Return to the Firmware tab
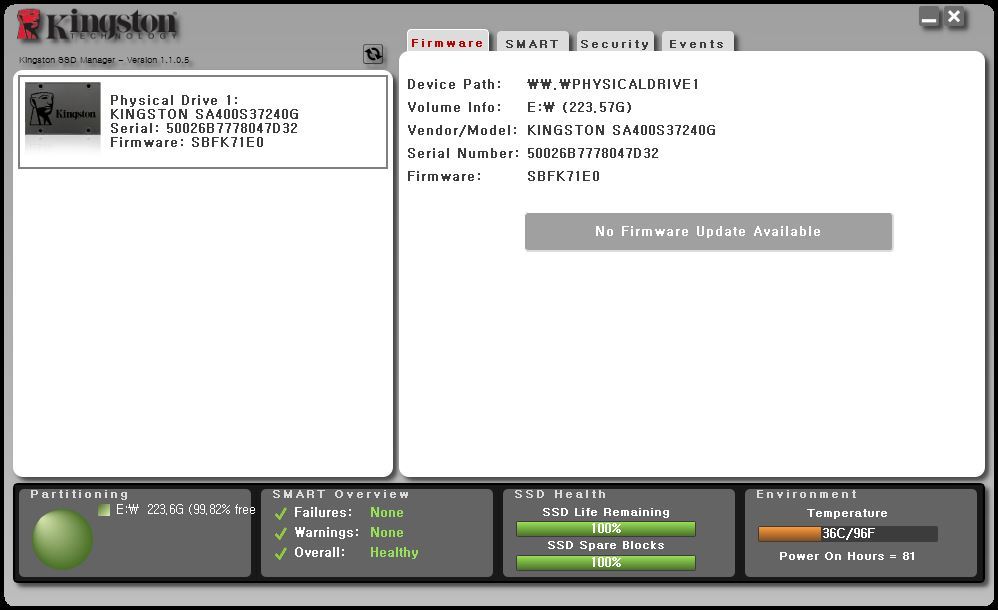Screen dimensions: 998x610 [447, 43]
